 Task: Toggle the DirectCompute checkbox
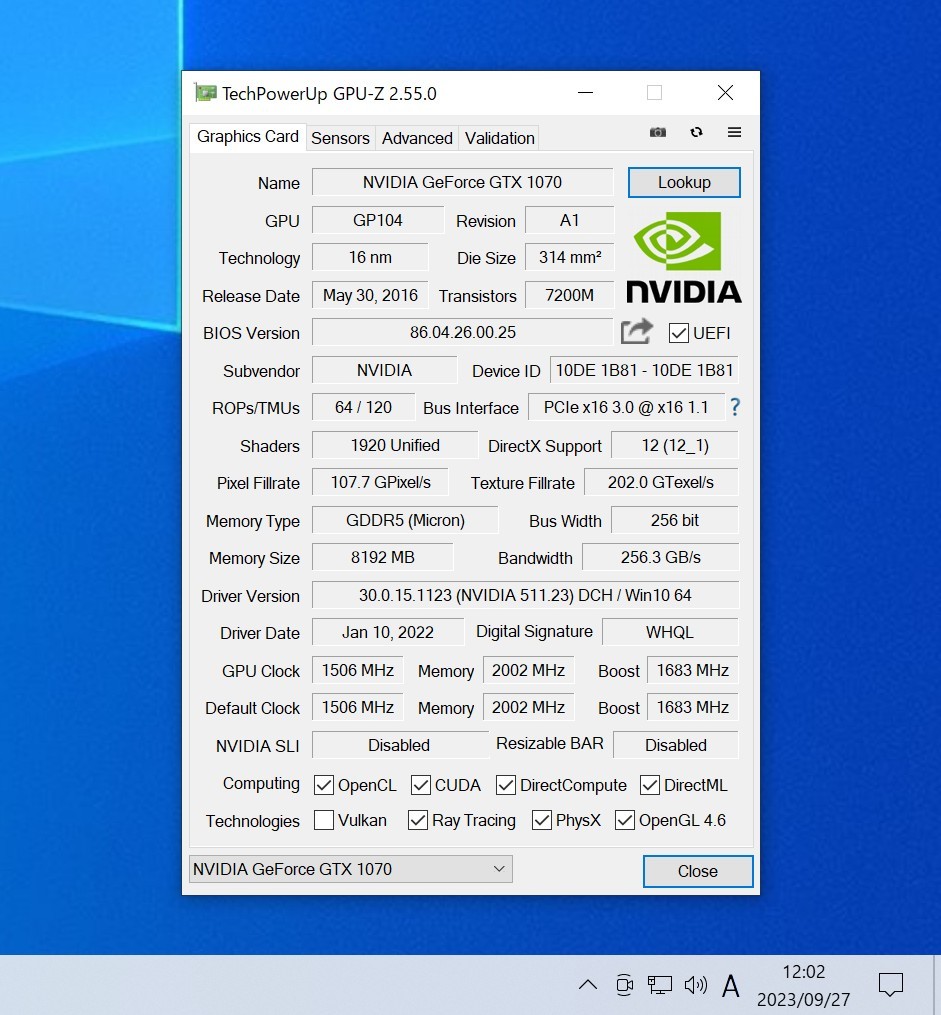505,785
